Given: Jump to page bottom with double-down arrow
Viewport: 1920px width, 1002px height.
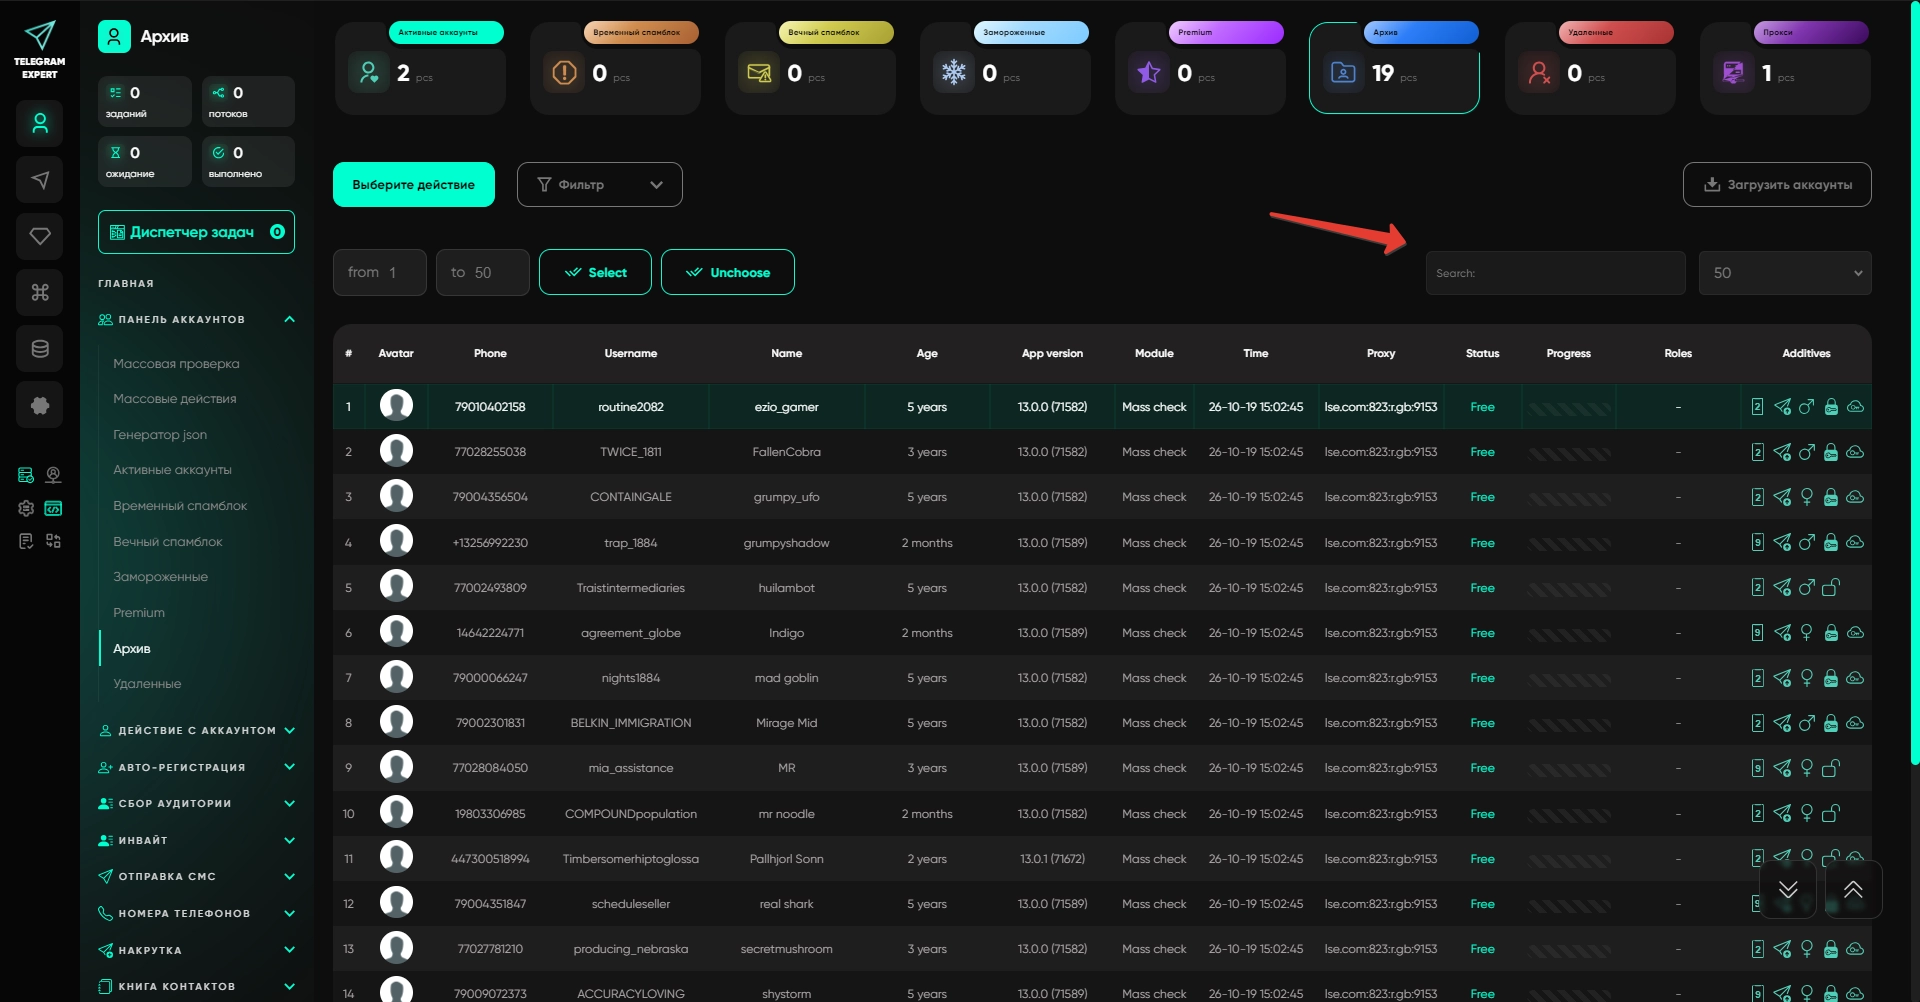Looking at the screenshot, I should tap(1788, 889).
